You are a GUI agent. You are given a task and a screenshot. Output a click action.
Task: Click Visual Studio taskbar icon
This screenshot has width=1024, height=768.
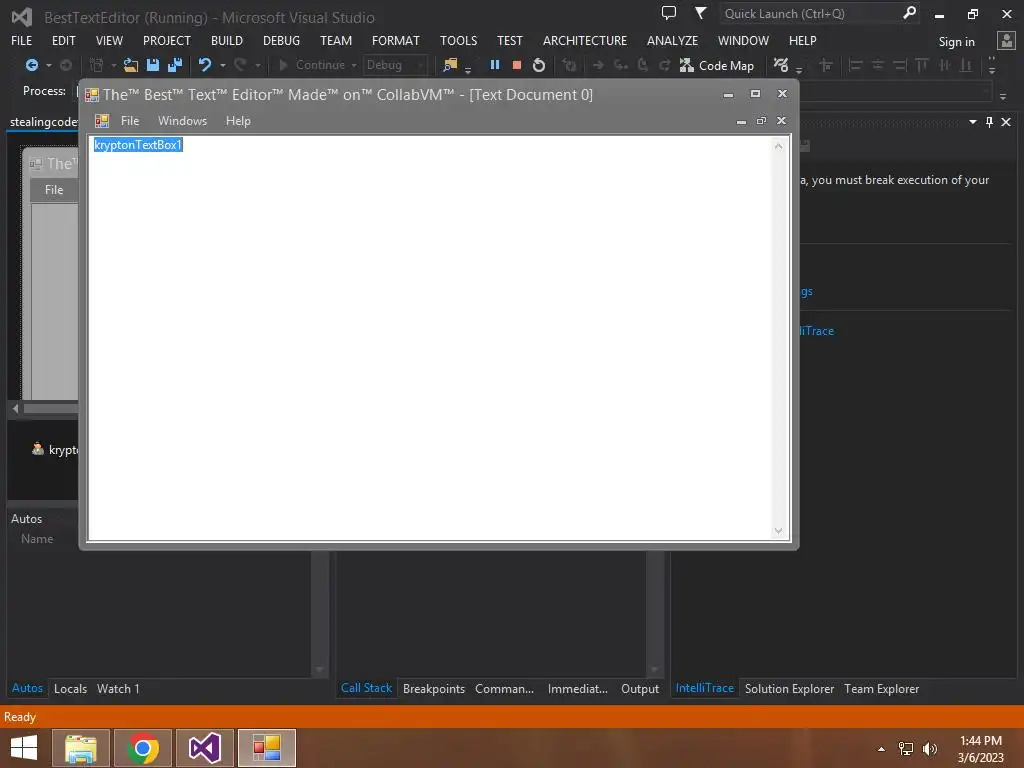coord(205,748)
